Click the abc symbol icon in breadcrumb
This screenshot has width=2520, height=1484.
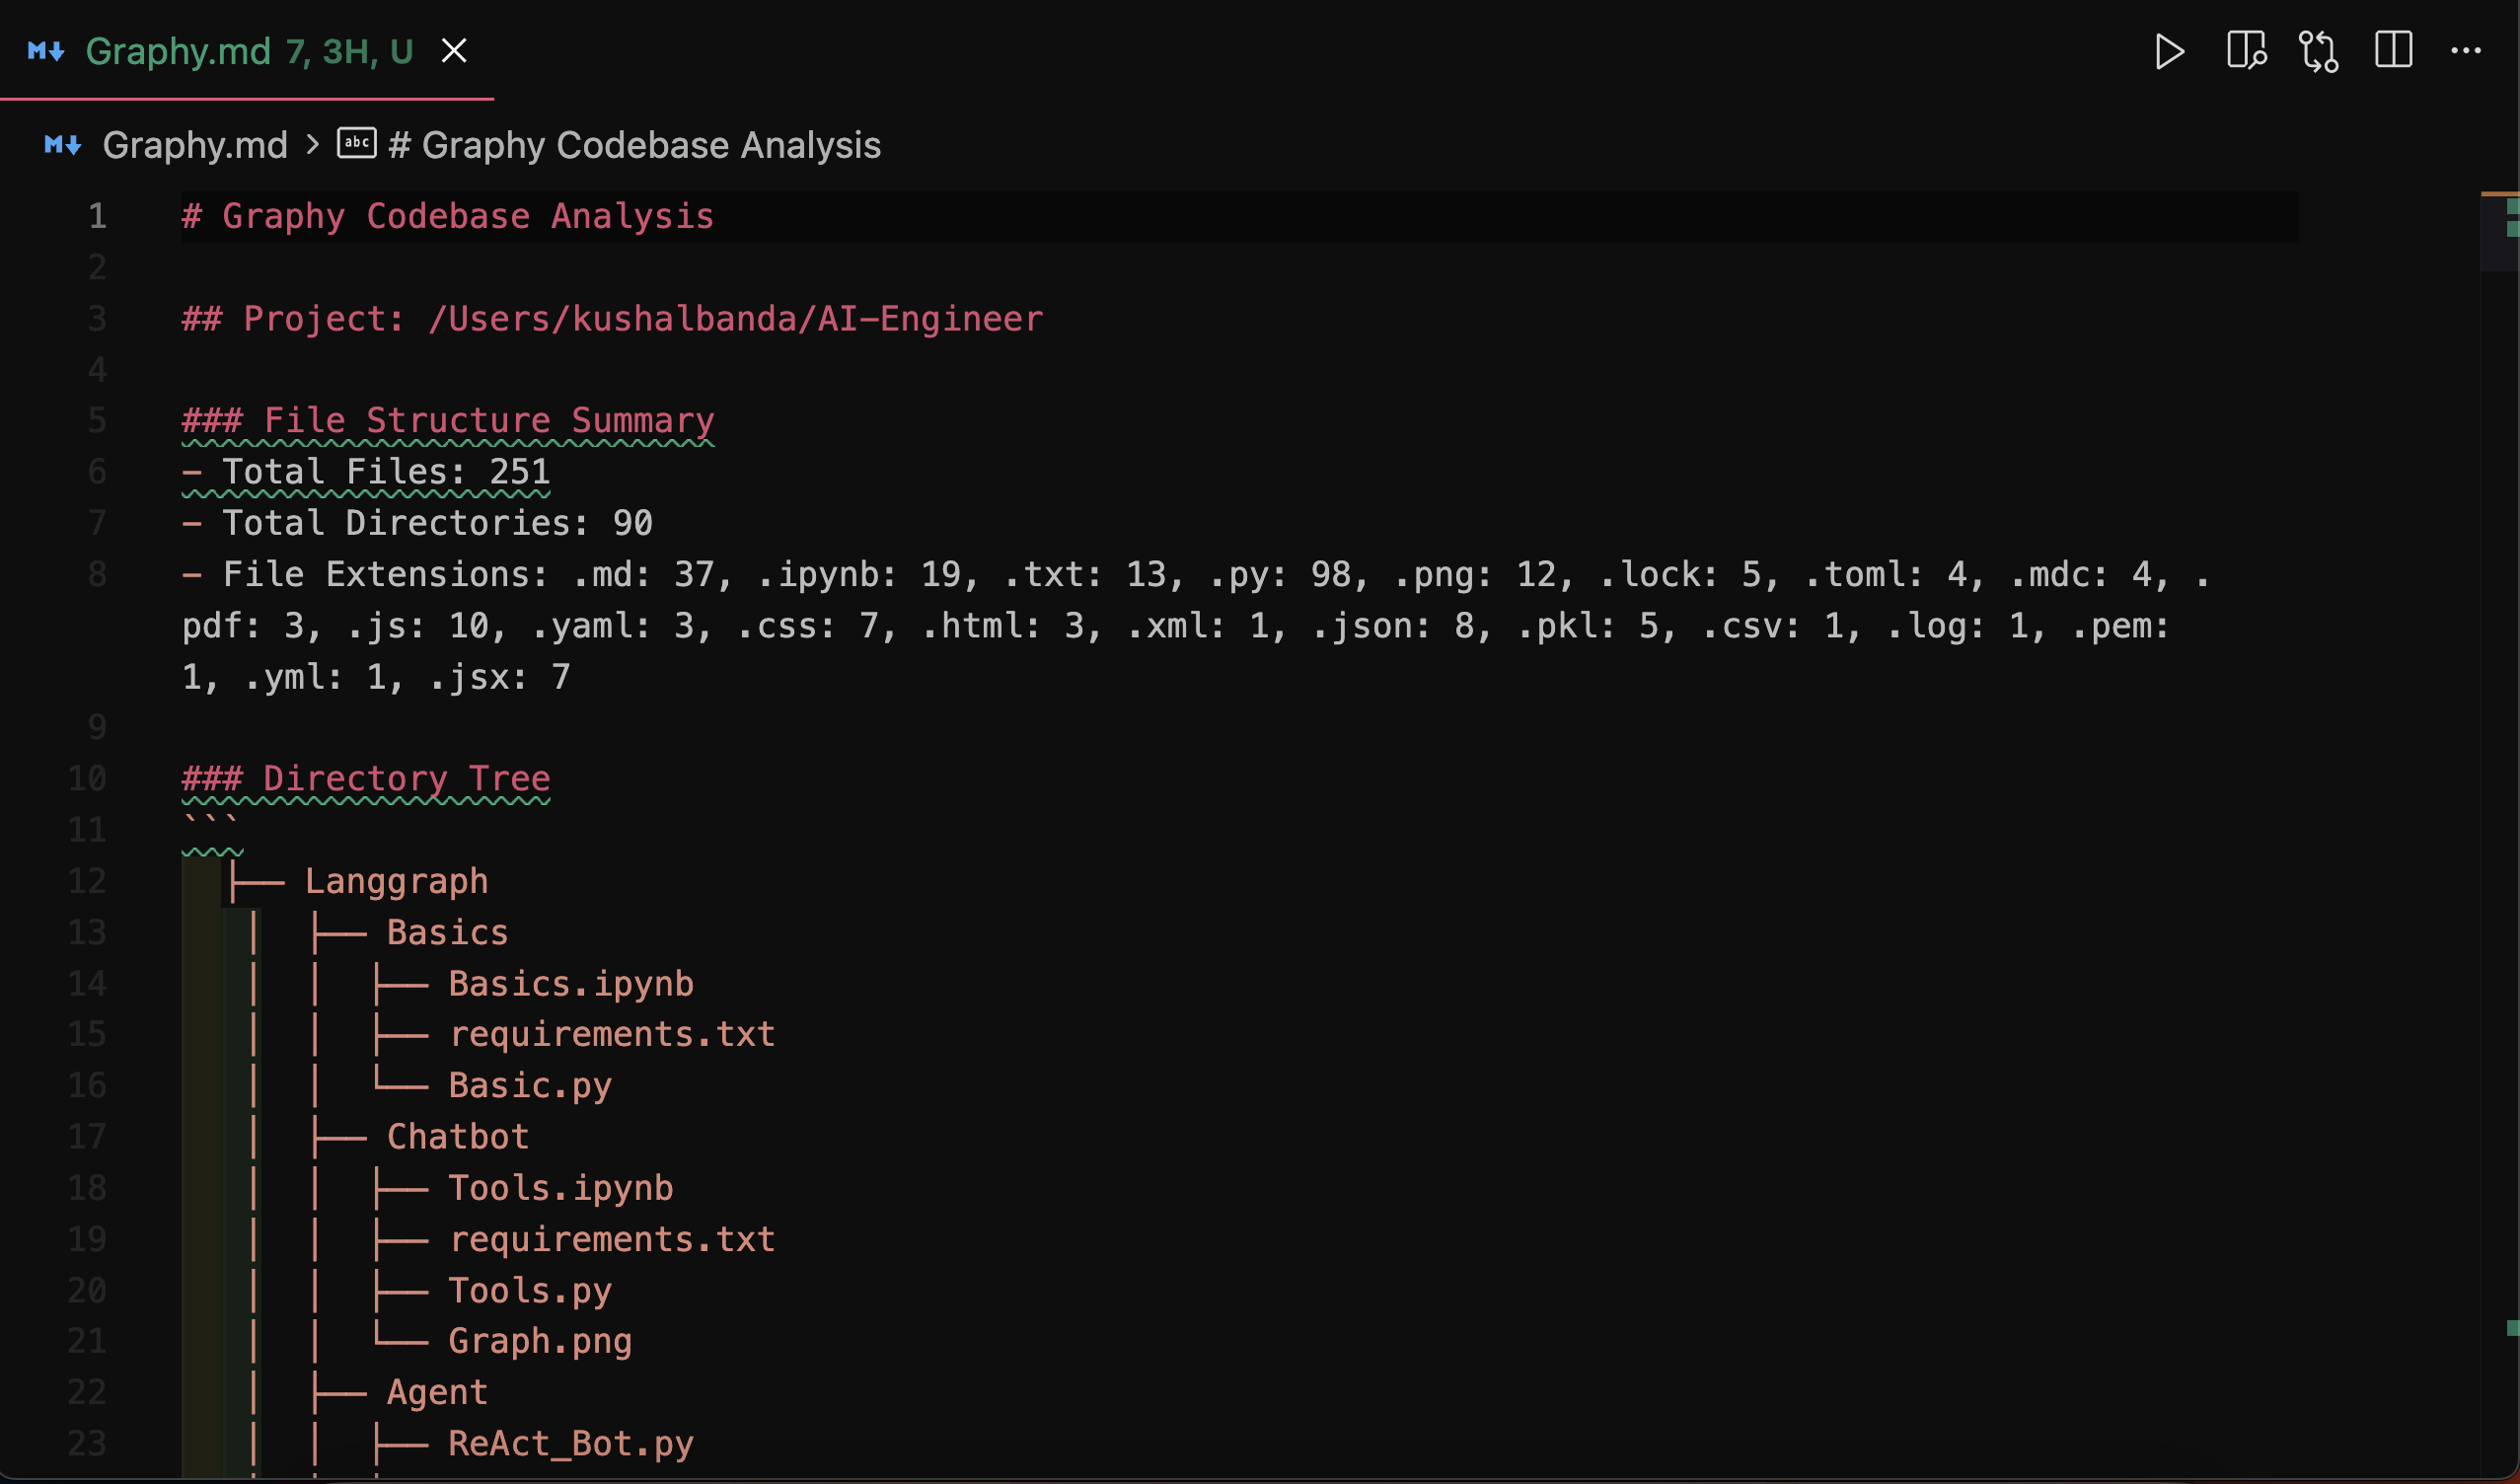coord(357,143)
